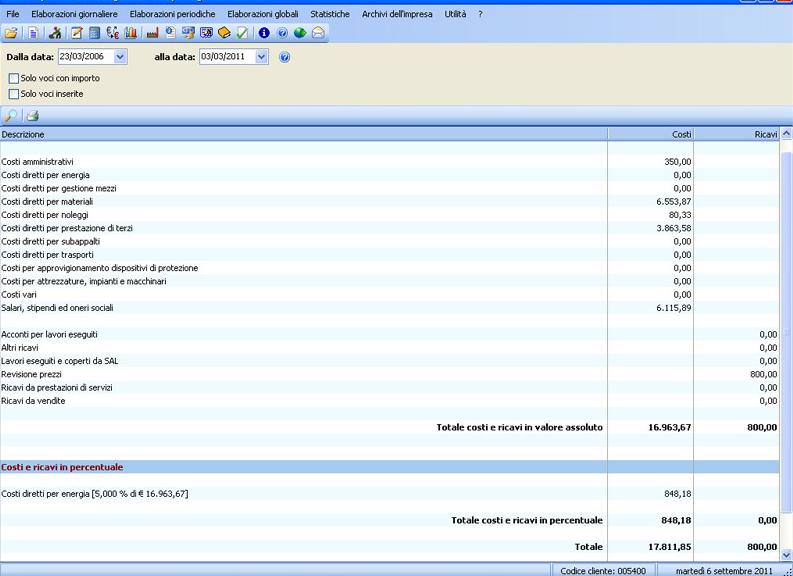Click the Costi column header
The width and height of the screenshot is (793, 576).
pyautogui.click(x=650, y=134)
